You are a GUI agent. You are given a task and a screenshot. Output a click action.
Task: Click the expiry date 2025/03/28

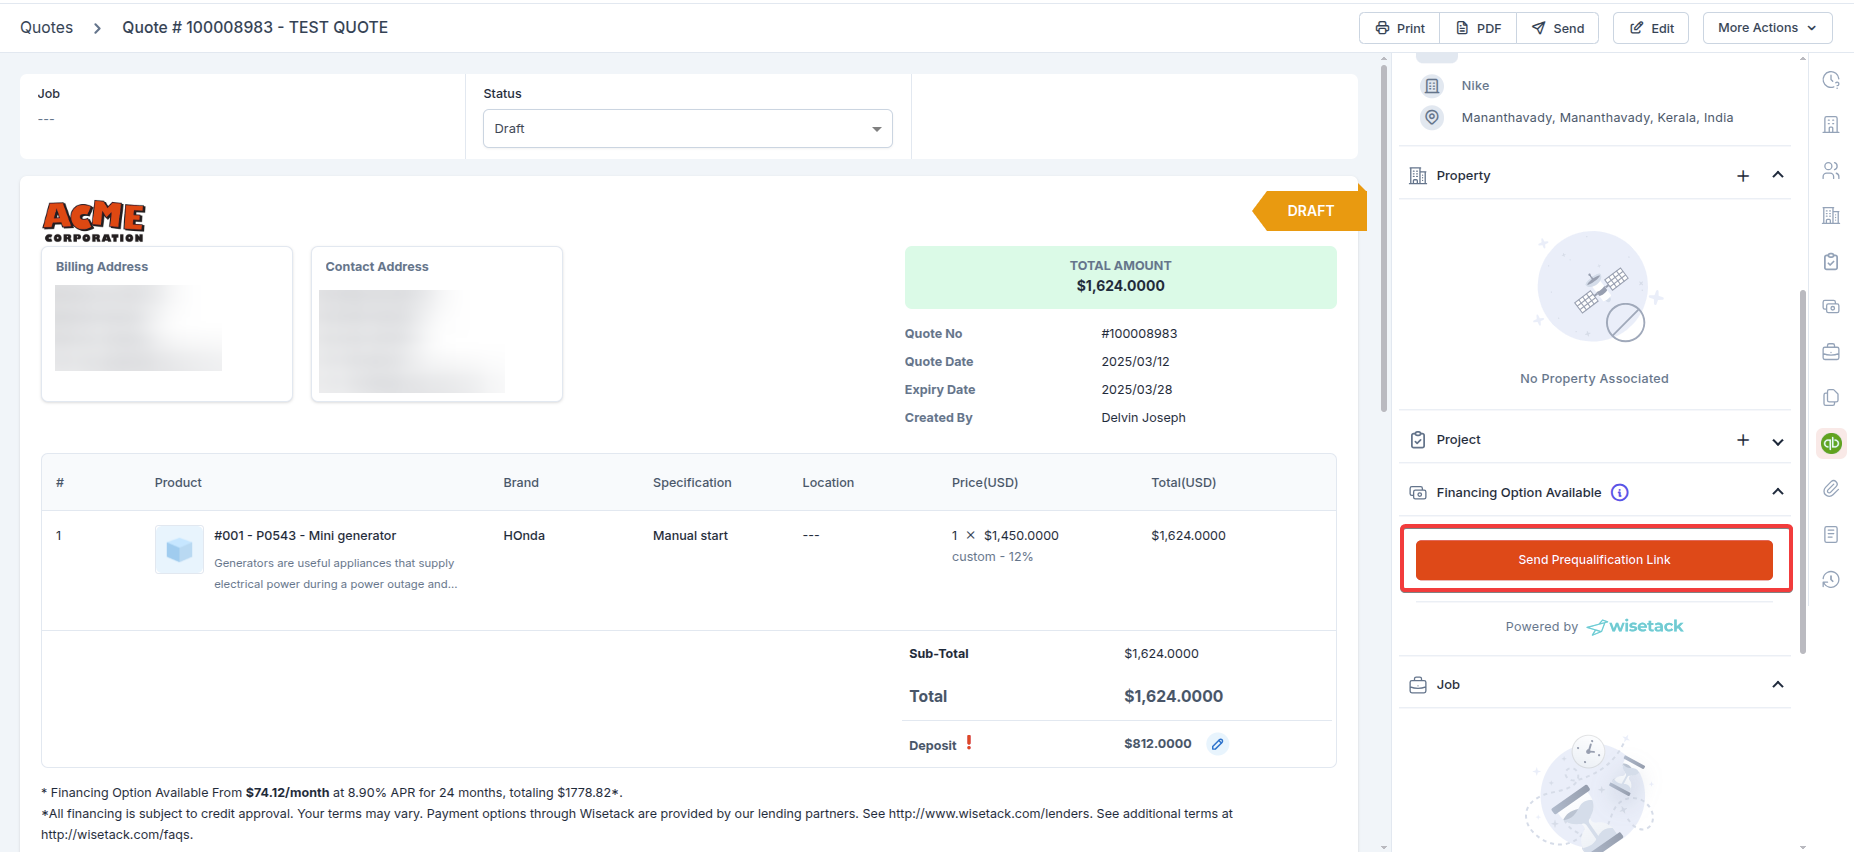(1137, 389)
